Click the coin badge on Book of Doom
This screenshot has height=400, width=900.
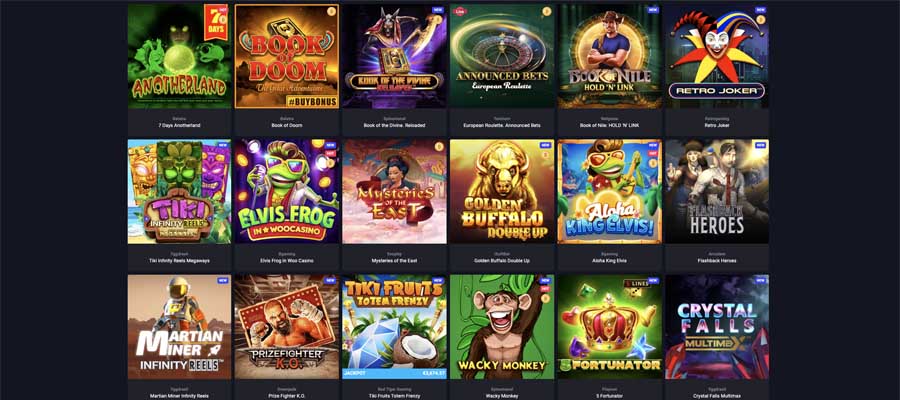coord(331,11)
